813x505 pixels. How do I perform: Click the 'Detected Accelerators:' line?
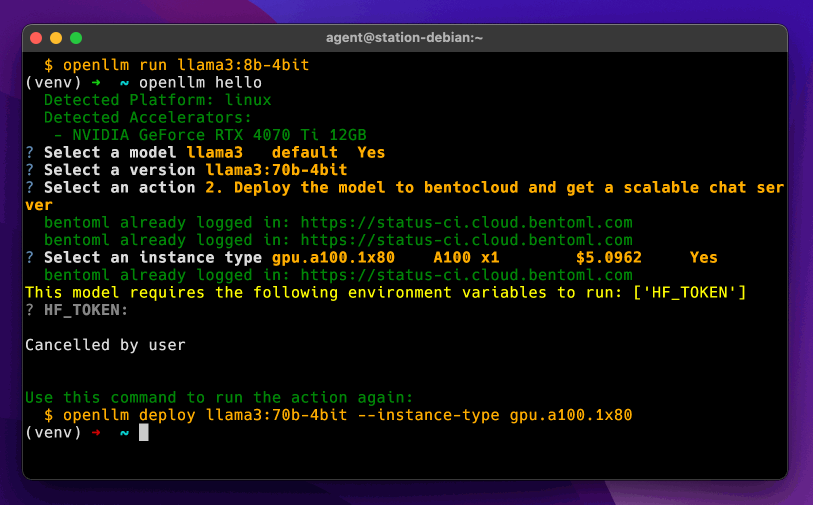148,118
